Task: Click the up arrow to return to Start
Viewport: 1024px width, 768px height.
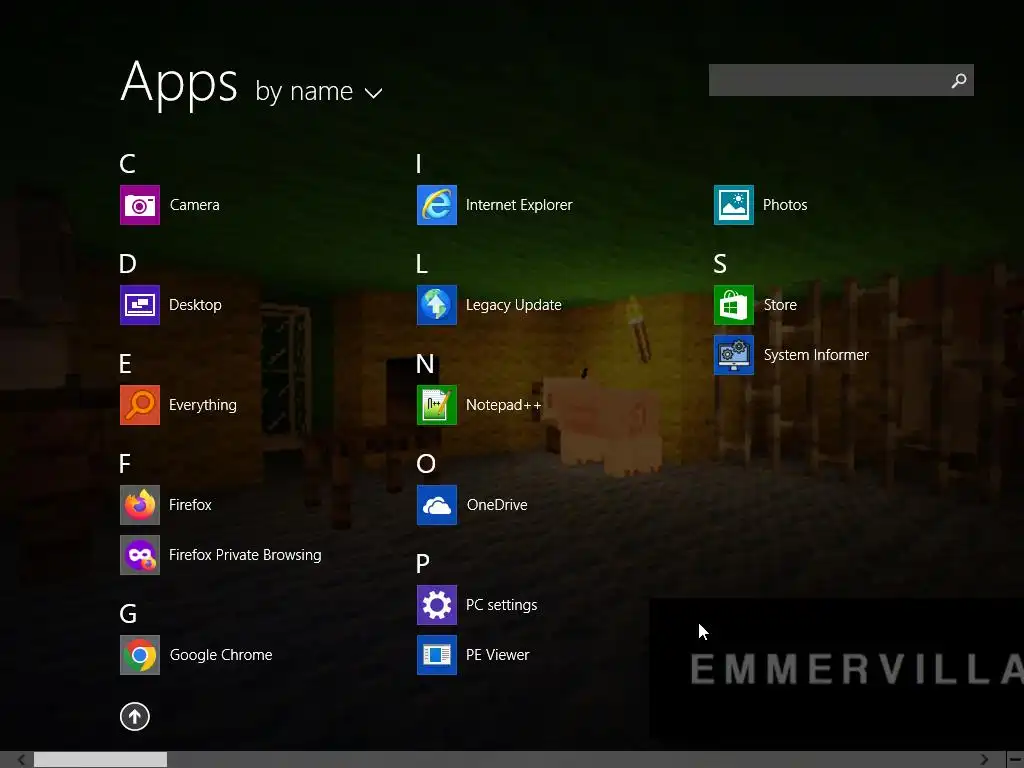Action: point(135,716)
